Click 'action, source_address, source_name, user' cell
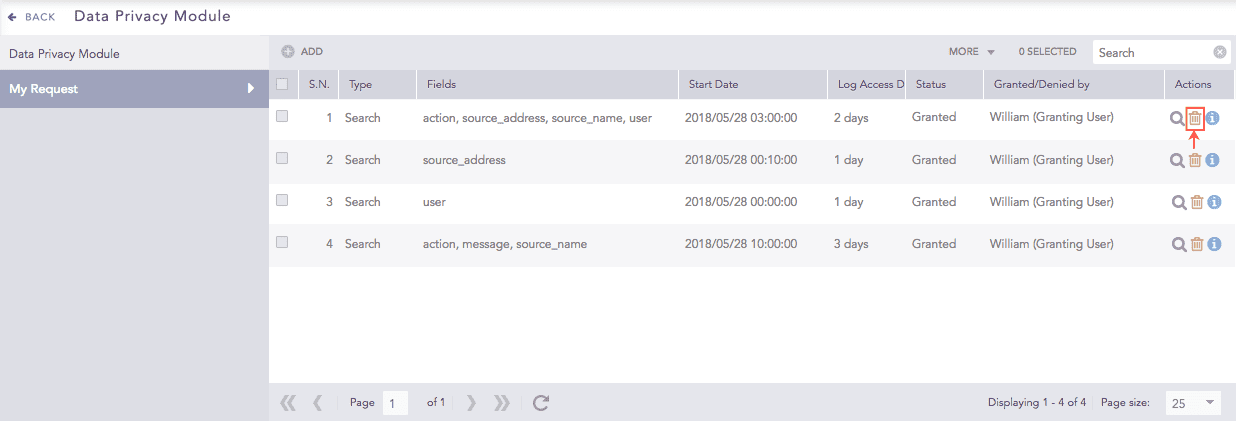Viewport: 1236px width, 421px height. (x=537, y=118)
